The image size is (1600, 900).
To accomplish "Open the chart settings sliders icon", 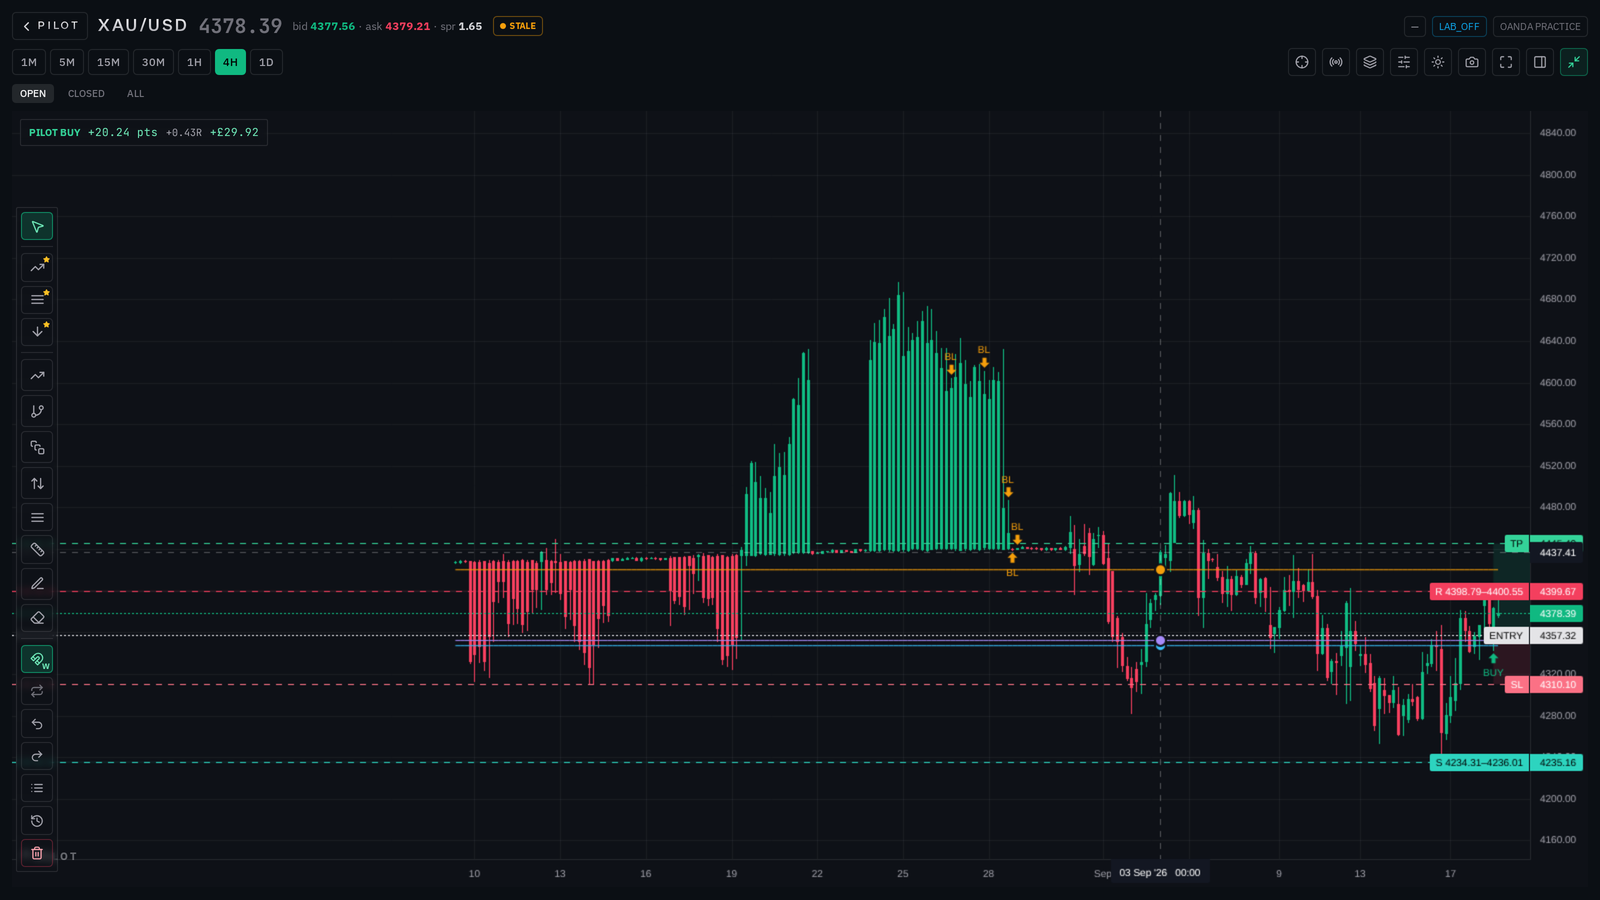I will [x=1404, y=62].
